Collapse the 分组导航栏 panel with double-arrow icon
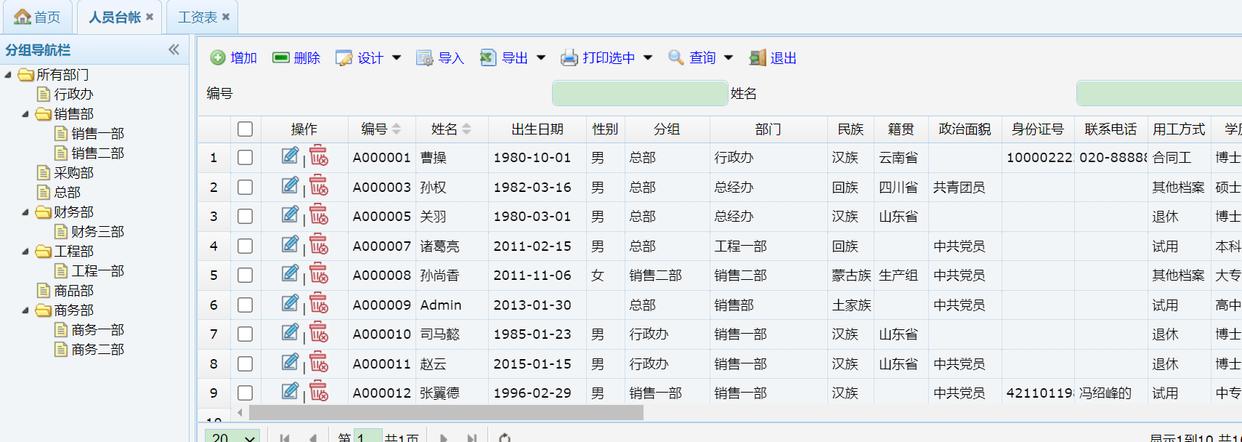Viewport: 1242px width, 442px height. (x=174, y=50)
